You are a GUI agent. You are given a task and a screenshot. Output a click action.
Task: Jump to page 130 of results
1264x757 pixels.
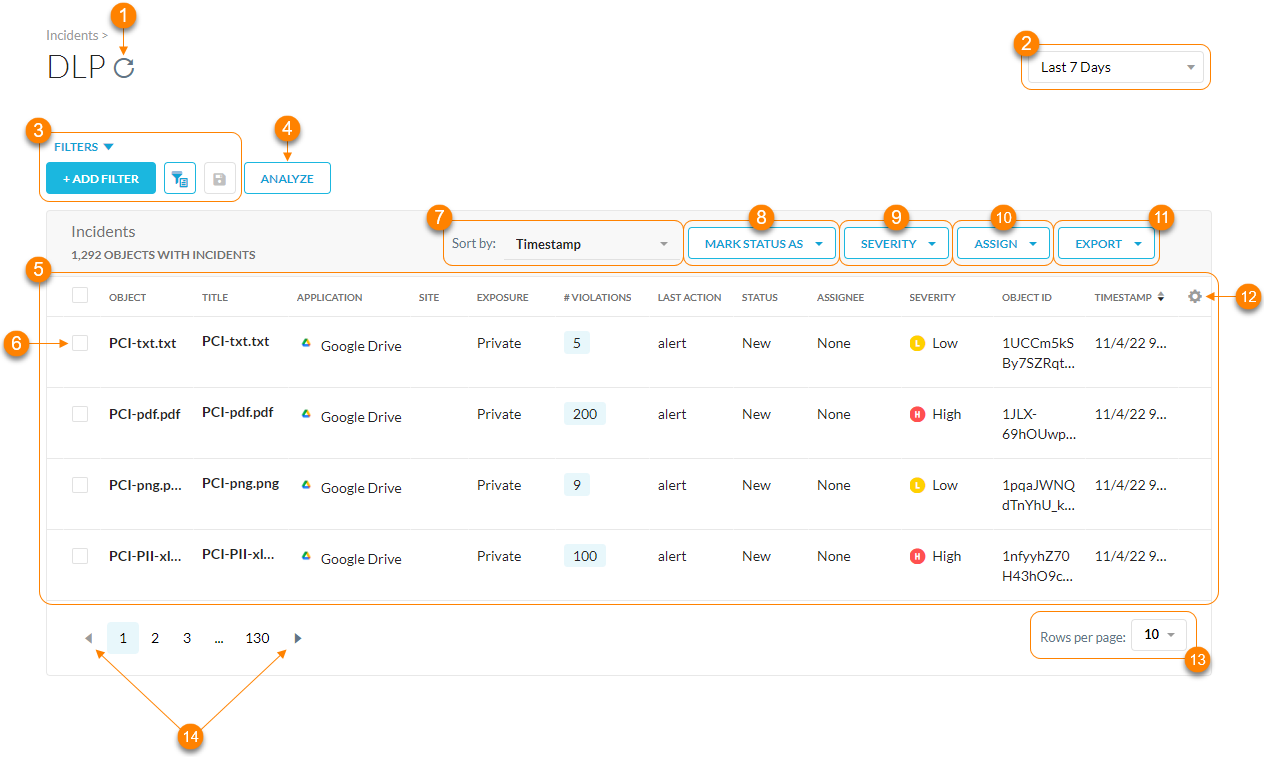pos(257,637)
